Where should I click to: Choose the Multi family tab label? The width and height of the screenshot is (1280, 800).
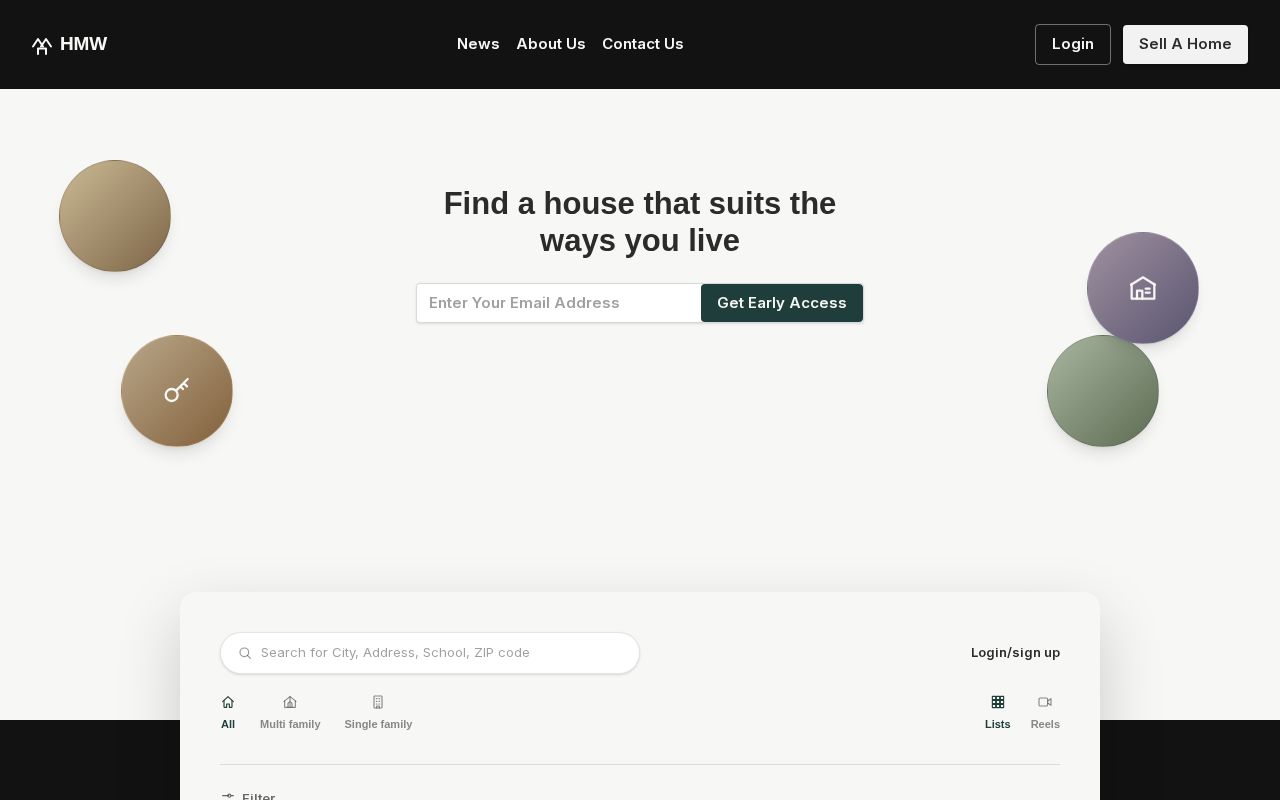pos(290,724)
